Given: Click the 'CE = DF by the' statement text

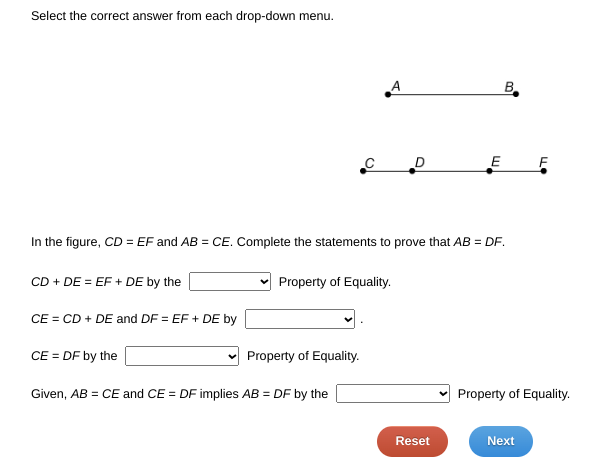Looking at the screenshot, I should click(x=74, y=356).
